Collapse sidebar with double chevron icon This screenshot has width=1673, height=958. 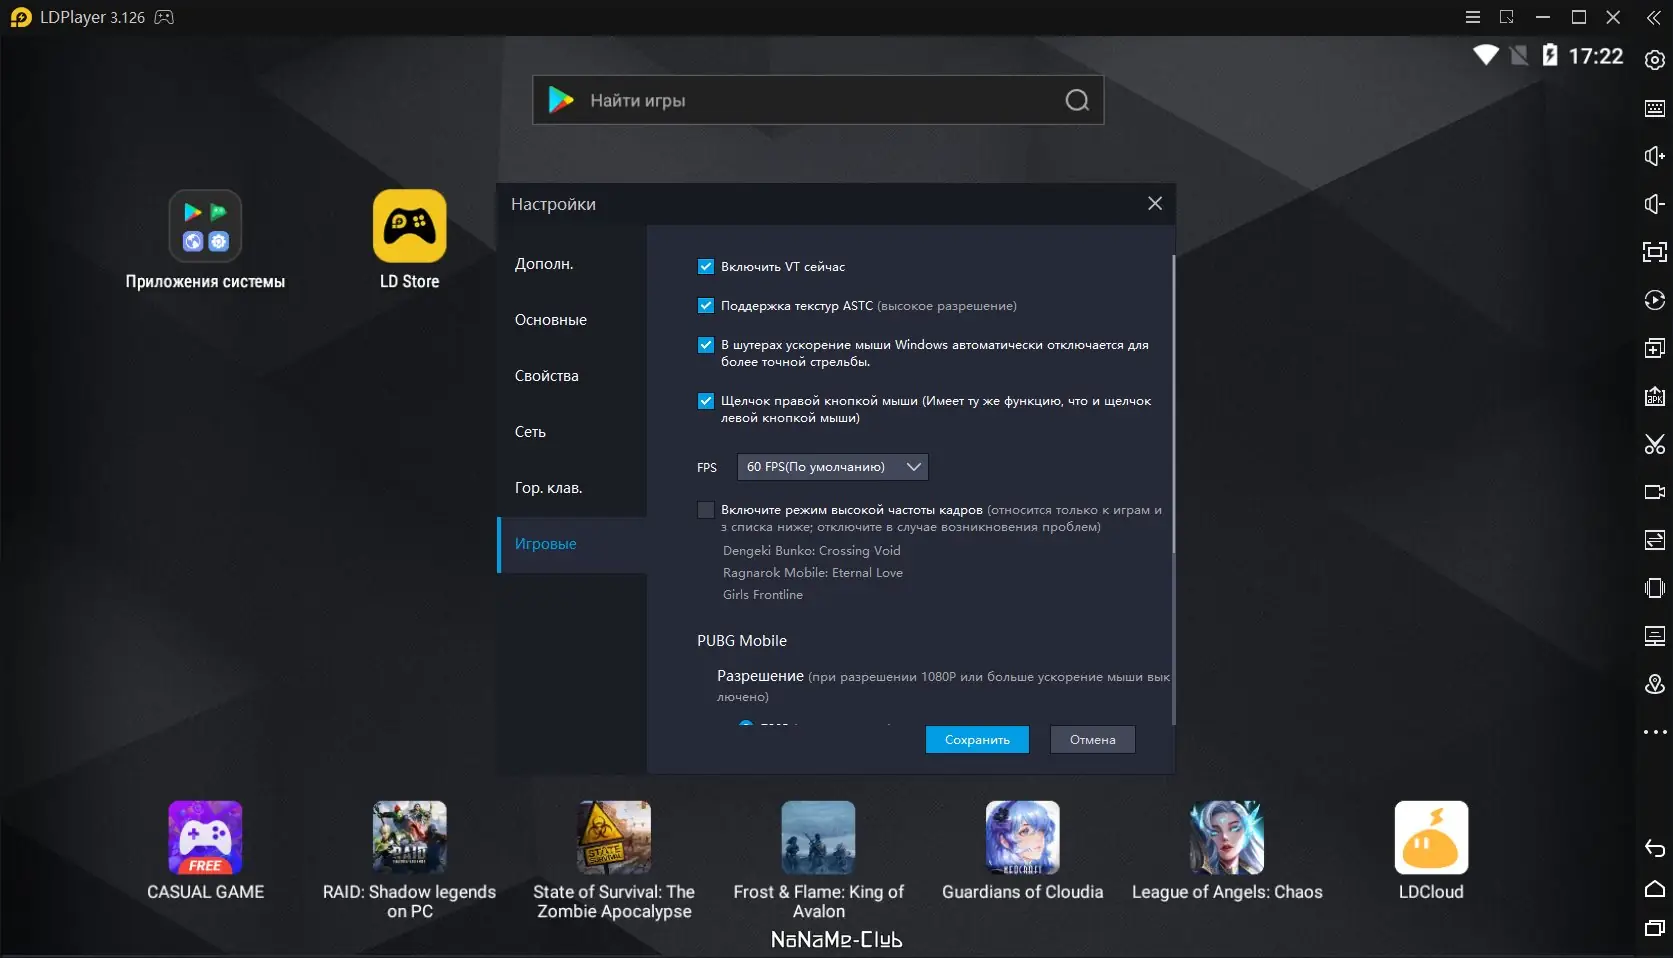pyautogui.click(x=1654, y=17)
